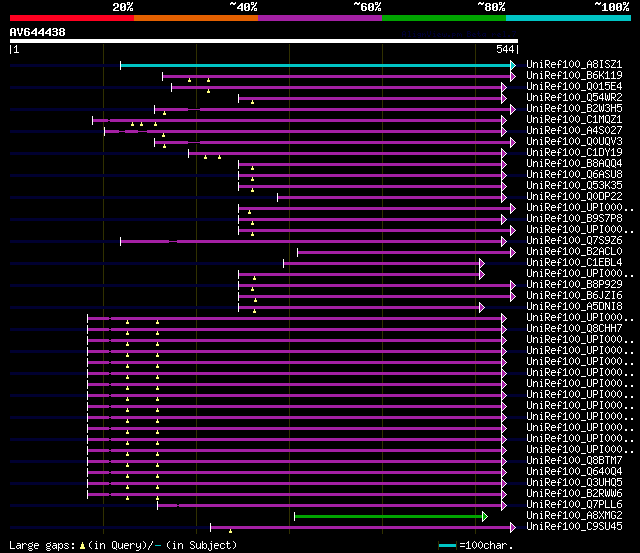Viewport: 640px width, 553px height.
Task: Click the purple alignment bar for Q0DP22
Action: [x=389, y=198]
